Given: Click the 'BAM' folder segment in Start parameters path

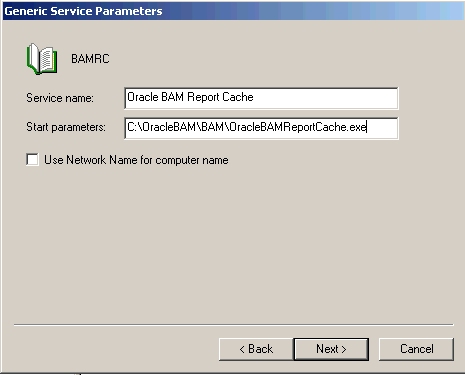Looking at the screenshot, I should point(212,127).
